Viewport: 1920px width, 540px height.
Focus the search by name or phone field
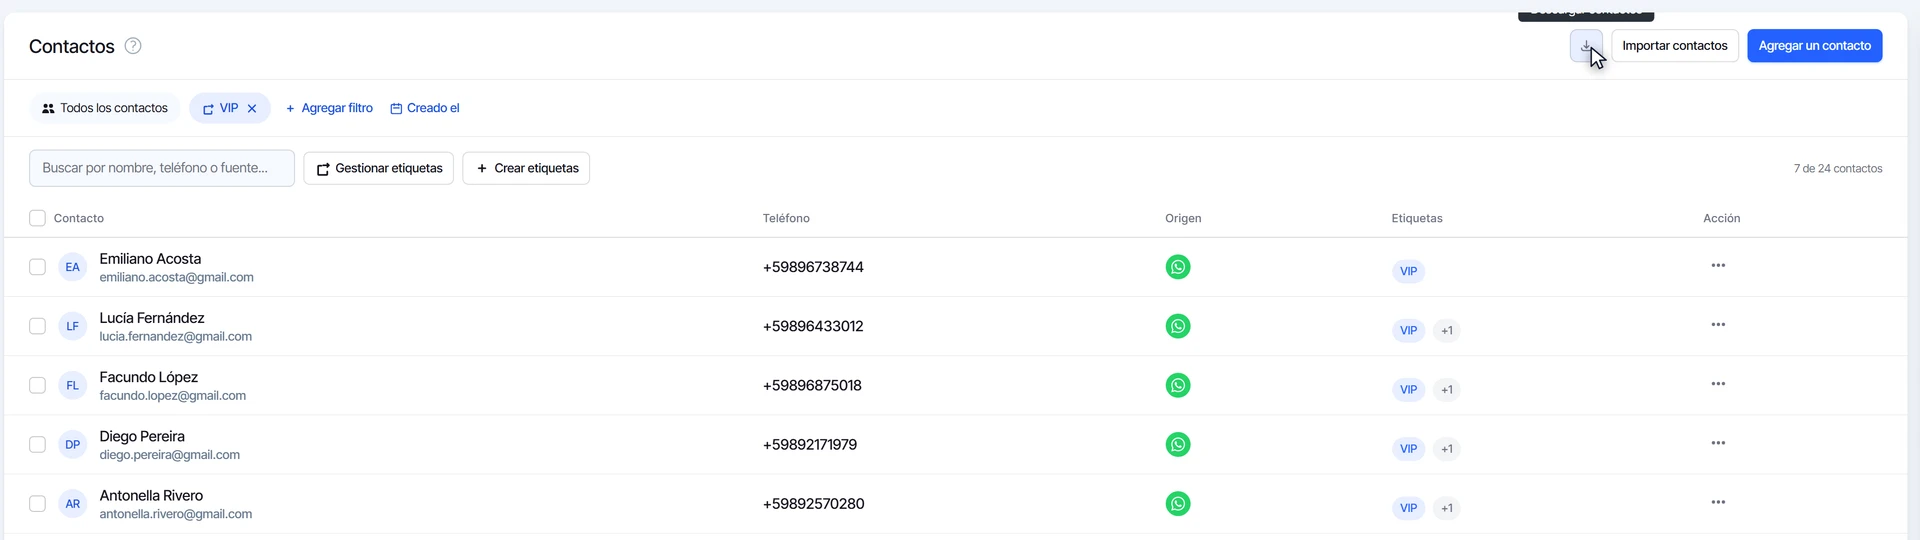click(162, 168)
